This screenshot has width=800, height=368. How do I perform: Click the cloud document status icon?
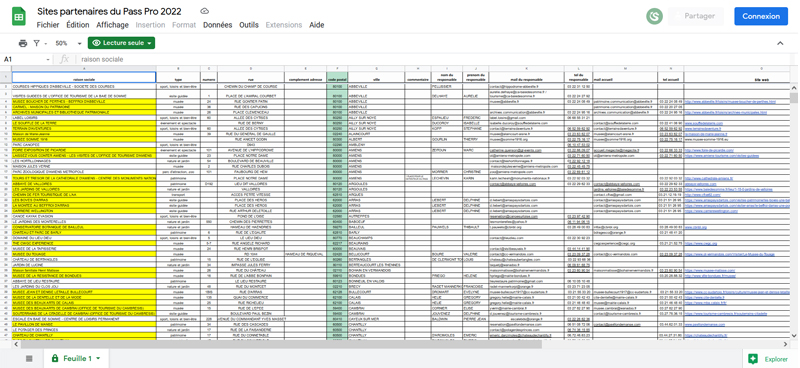(205, 11)
